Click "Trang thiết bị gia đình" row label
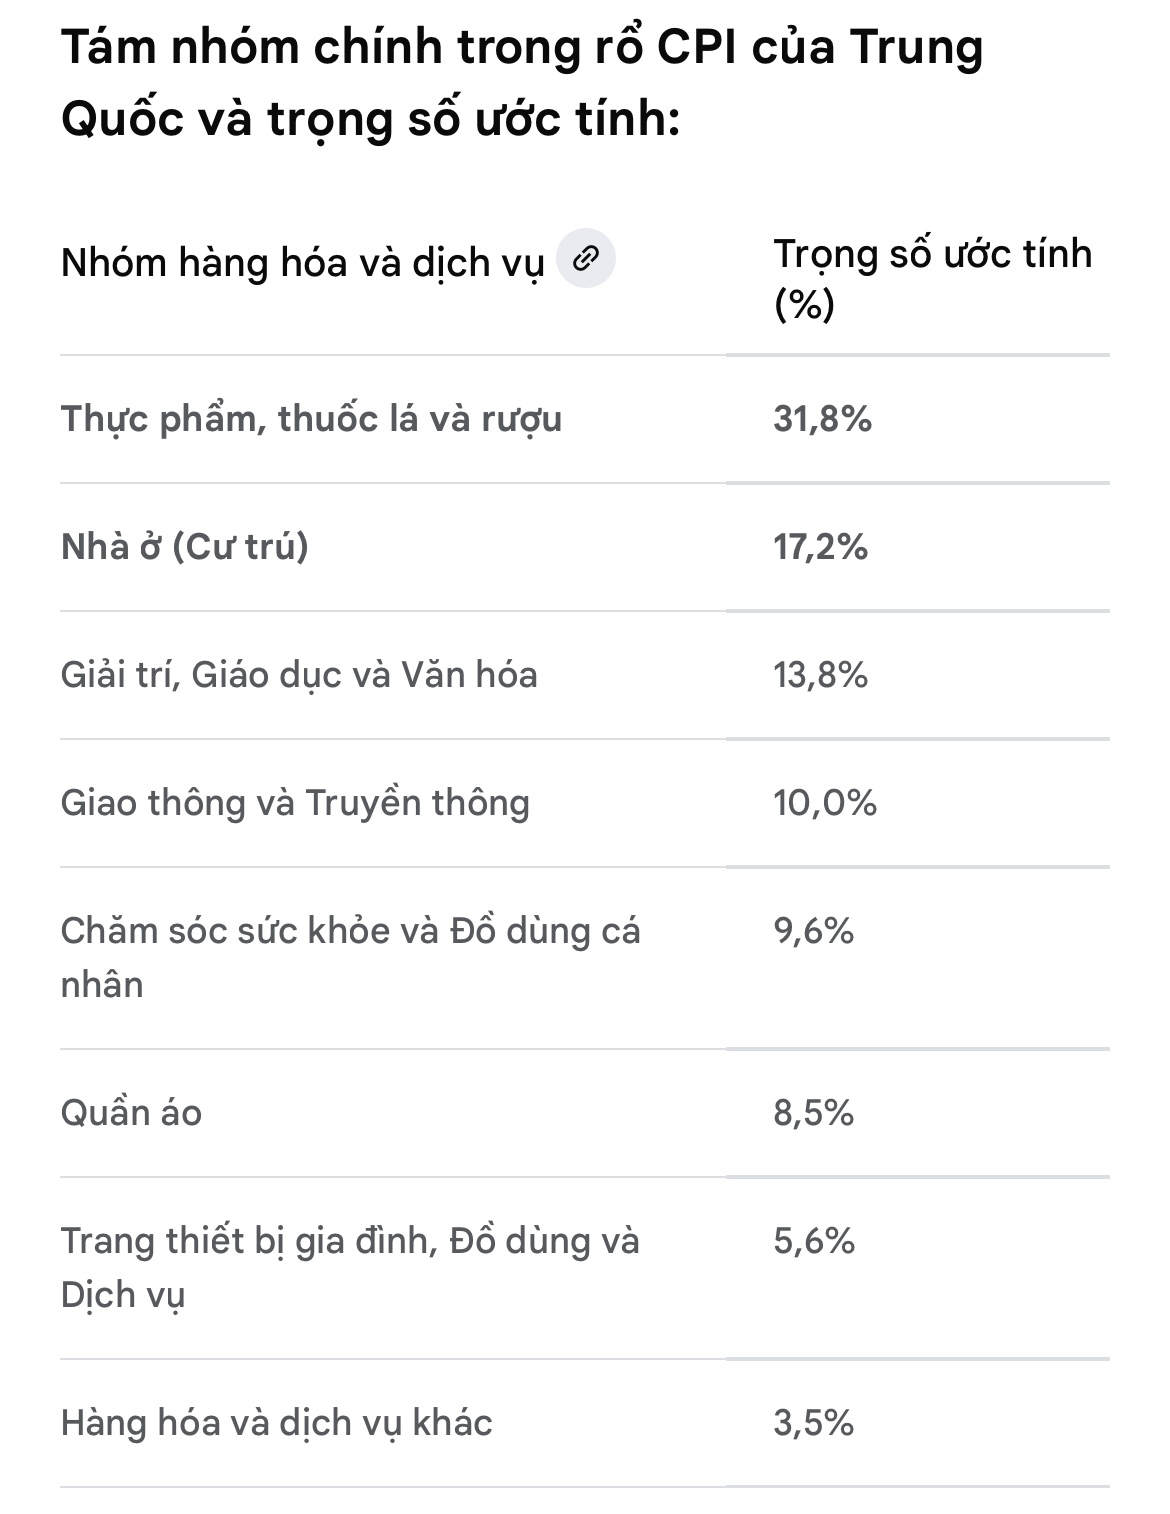The height and width of the screenshot is (1514, 1170). (x=350, y=1267)
